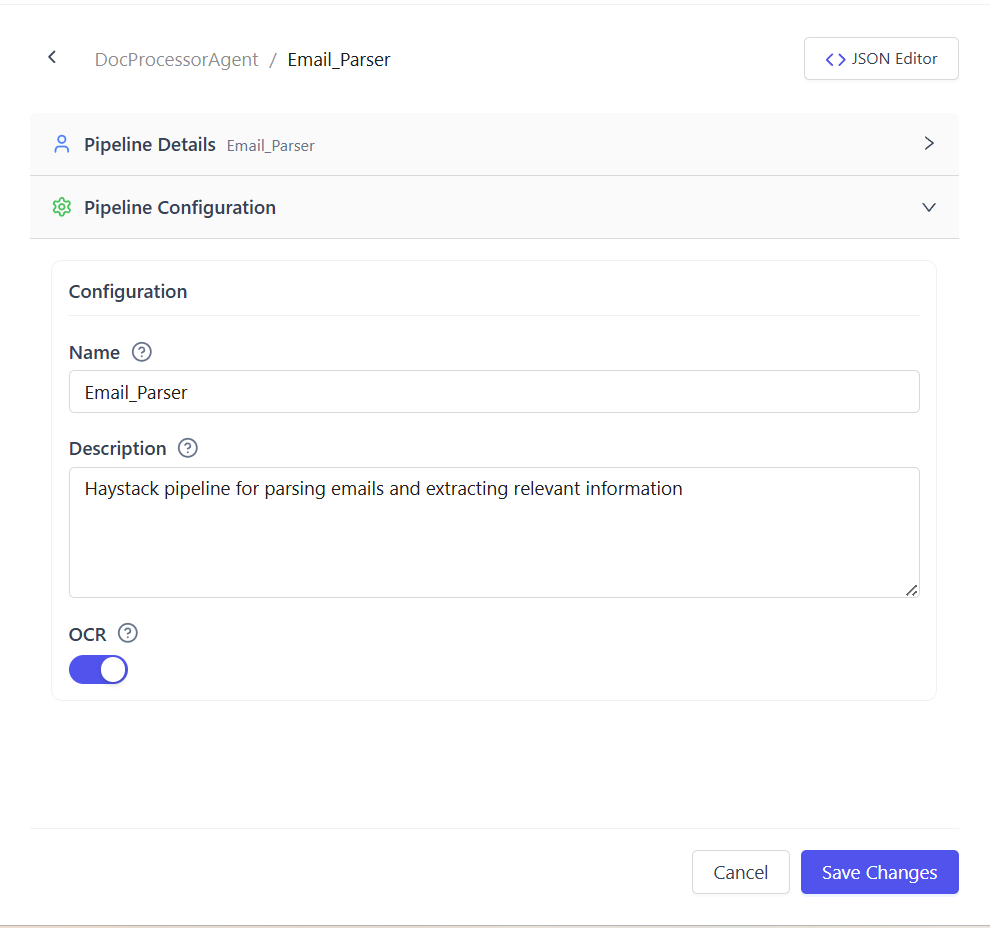Select Email_Parser breadcrumb item
The width and height of the screenshot is (990, 928).
point(339,60)
